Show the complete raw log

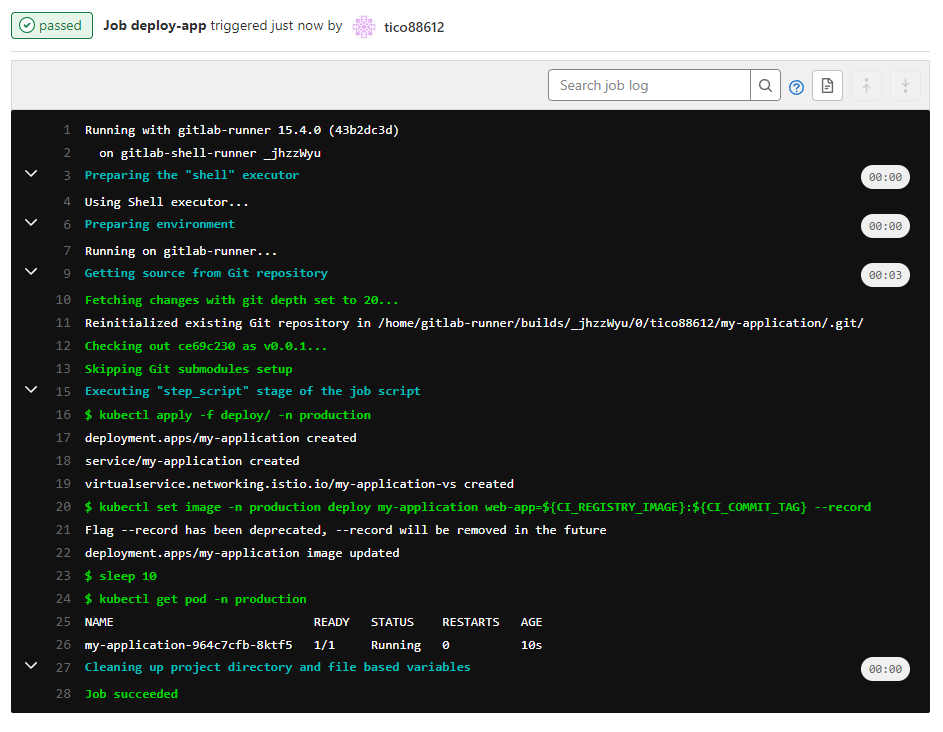click(827, 86)
